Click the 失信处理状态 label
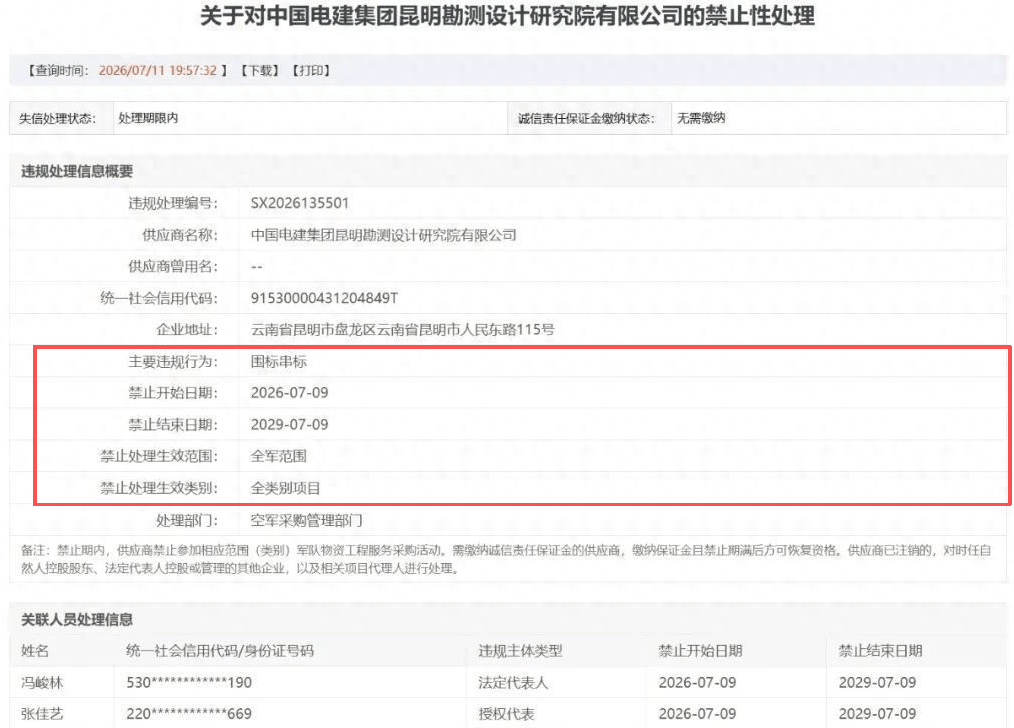 [x=57, y=118]
